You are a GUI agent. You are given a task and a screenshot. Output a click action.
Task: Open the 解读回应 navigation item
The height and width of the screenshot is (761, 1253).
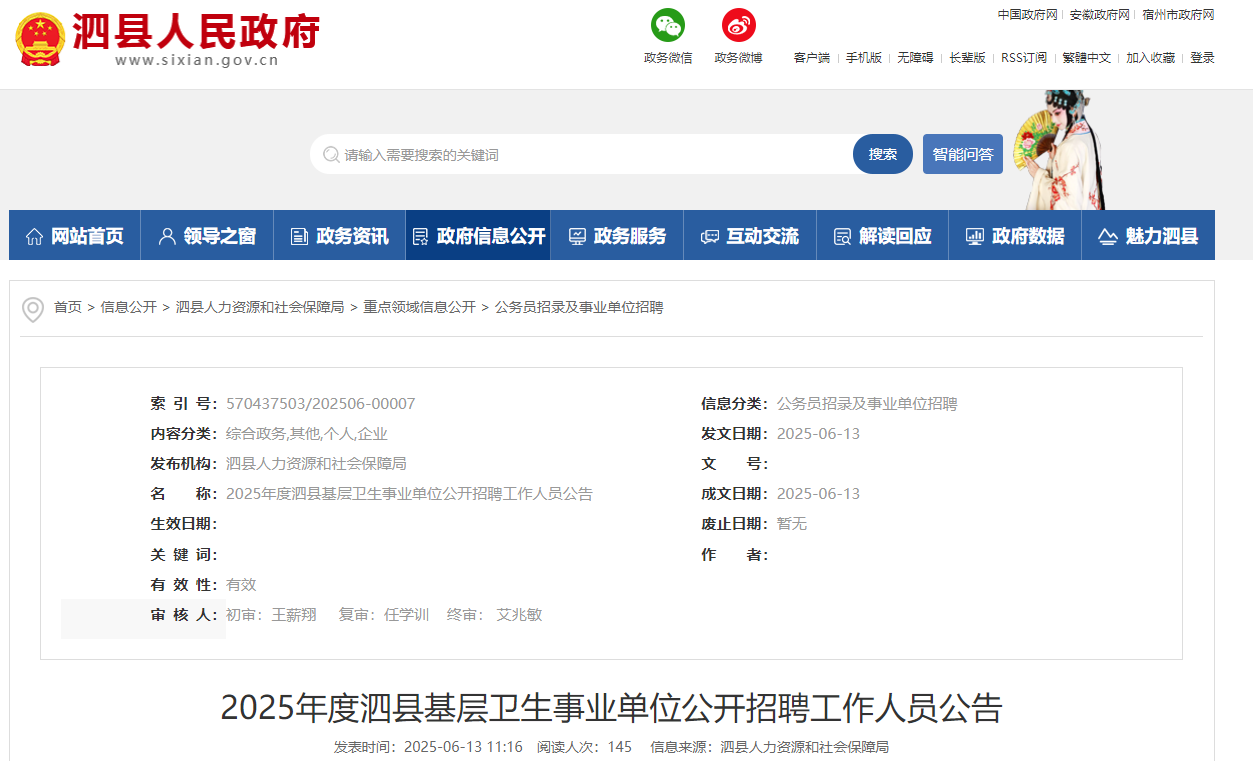pyautogui.click(x=882, y=236)
